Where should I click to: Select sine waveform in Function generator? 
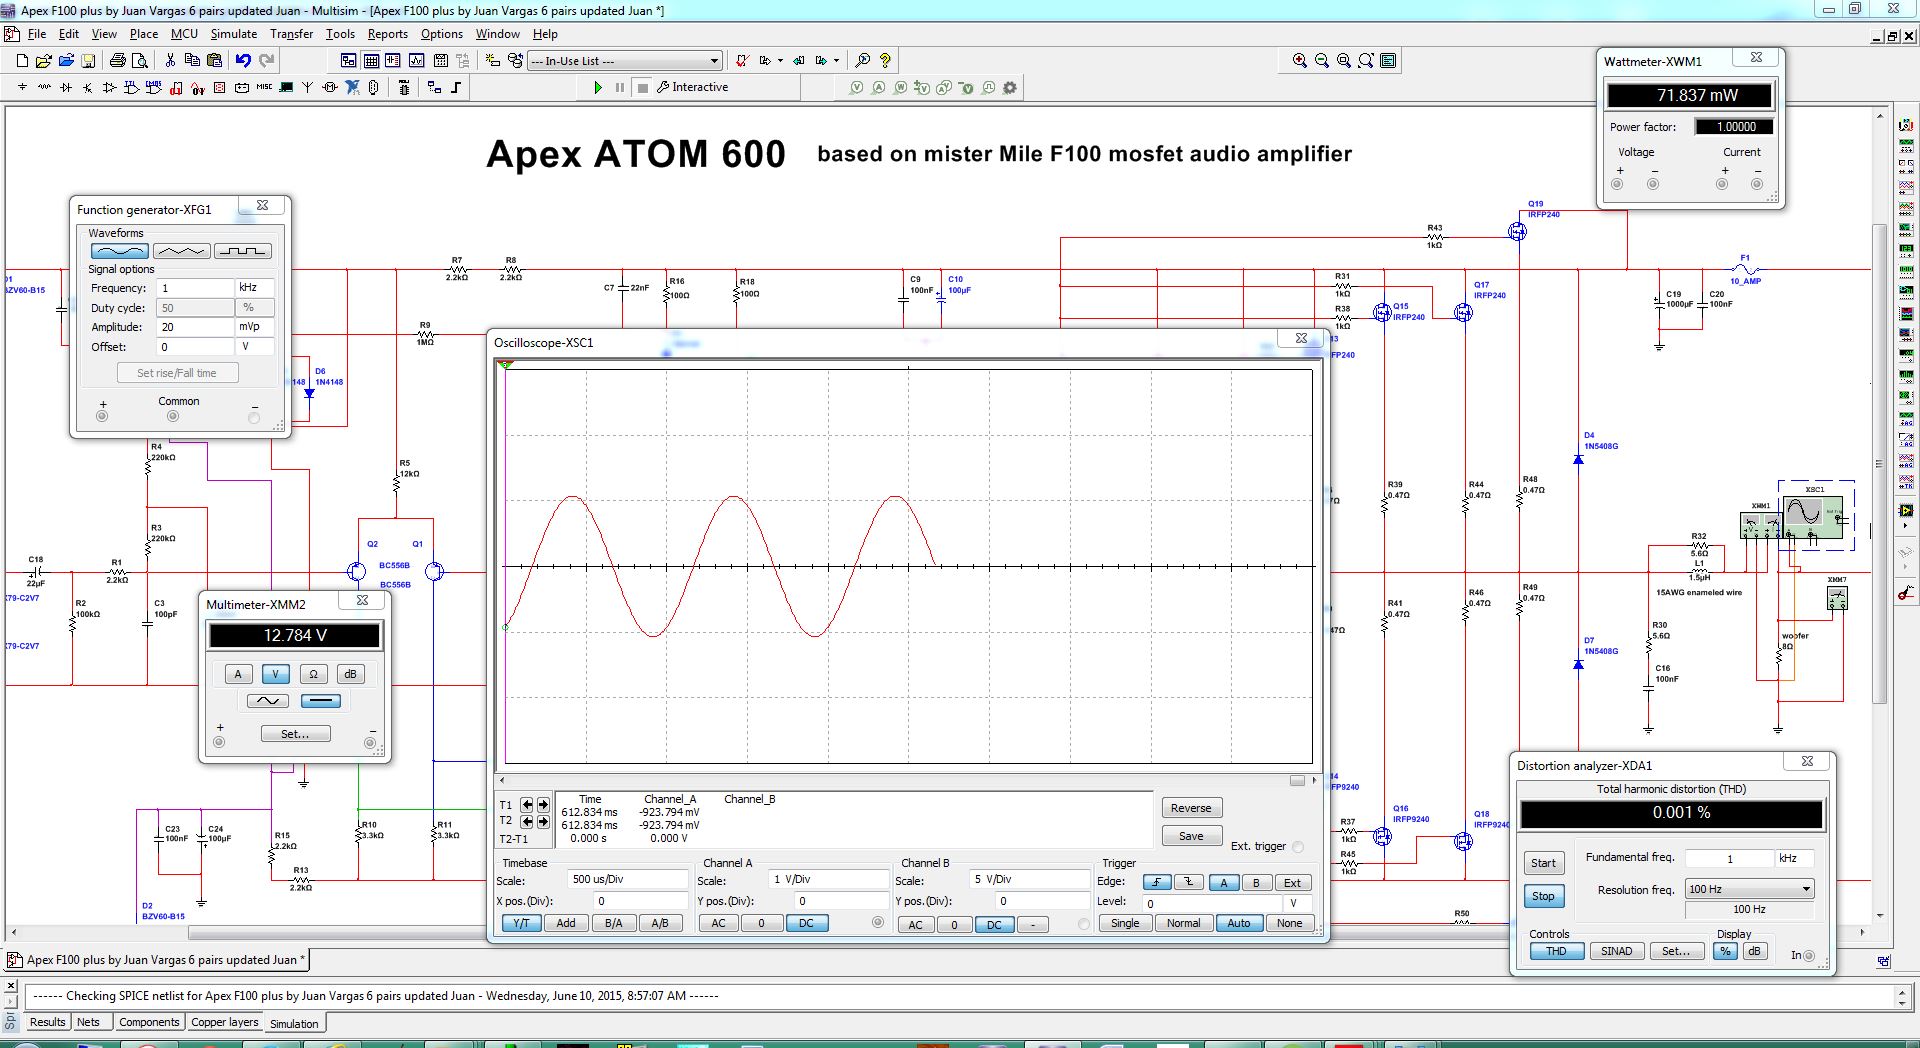pos(120,251)
